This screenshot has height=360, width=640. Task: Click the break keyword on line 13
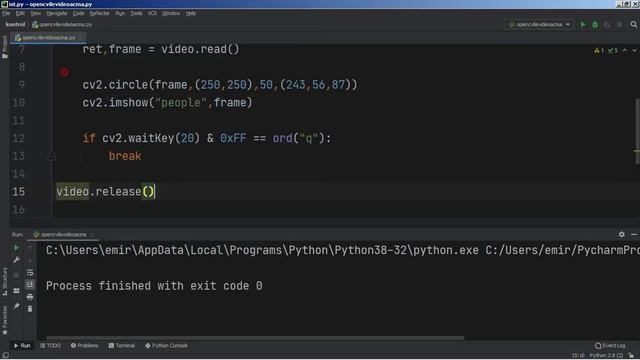[125, 156]
